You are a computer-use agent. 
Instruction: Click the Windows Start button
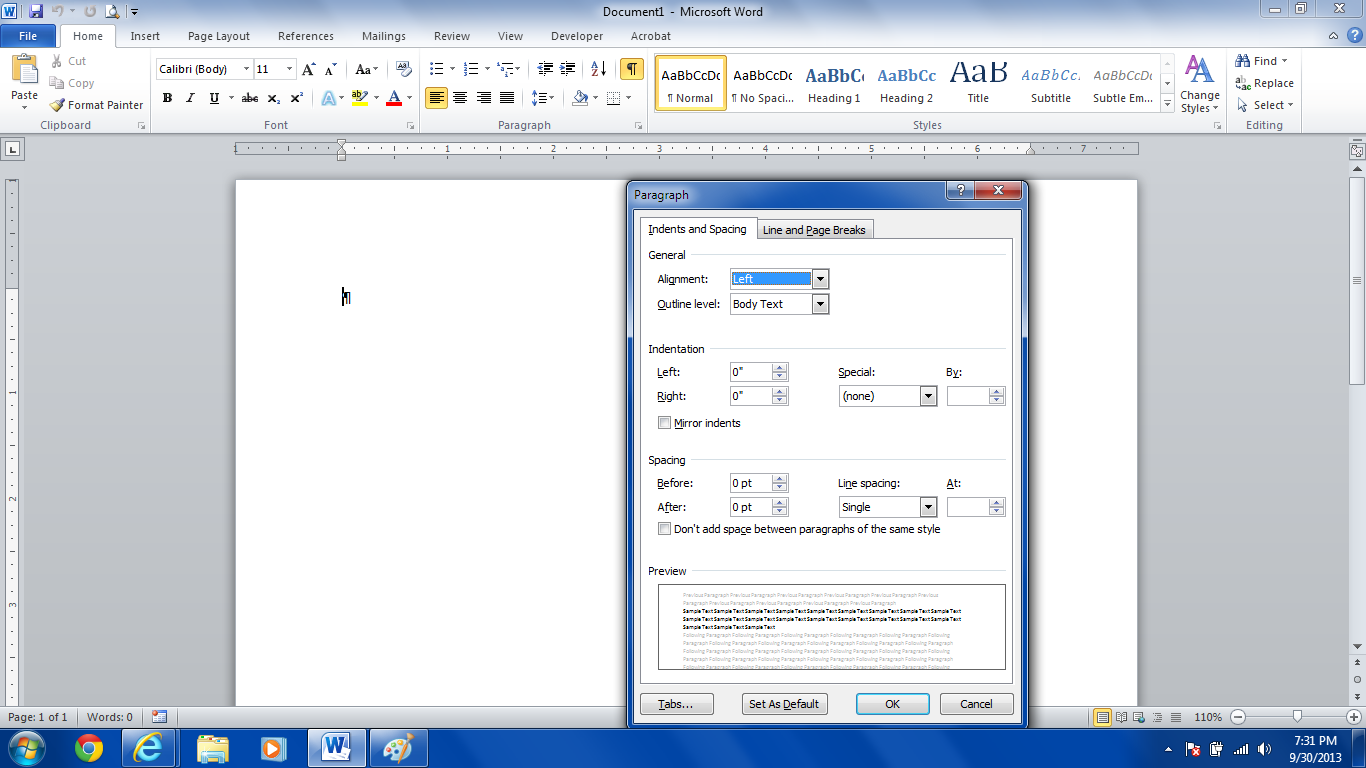25,748
